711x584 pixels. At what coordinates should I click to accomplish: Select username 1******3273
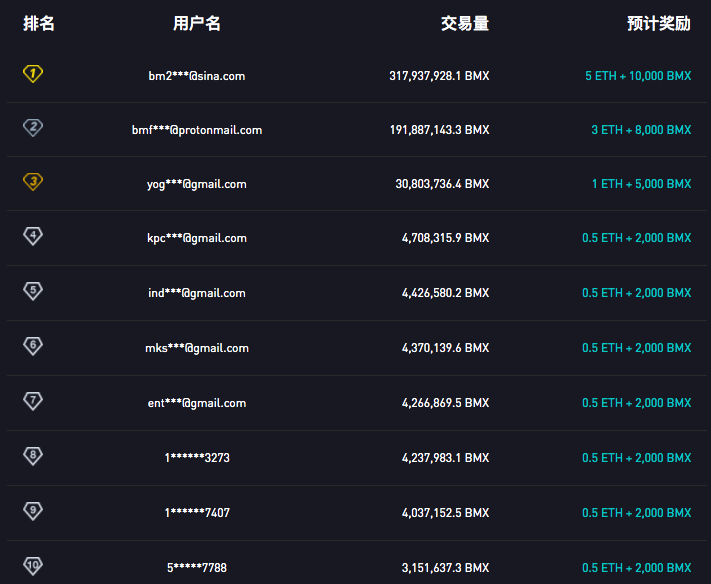[197, 458]
